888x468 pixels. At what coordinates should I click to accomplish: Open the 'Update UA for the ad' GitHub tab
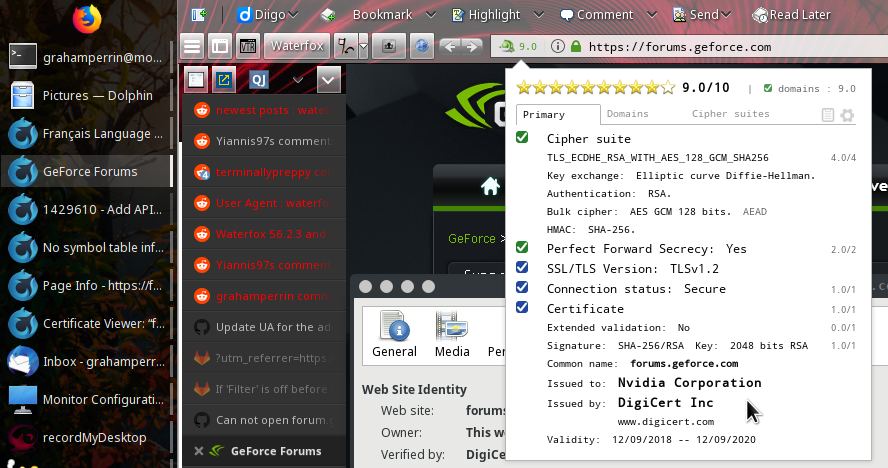[x=264, y=327]
